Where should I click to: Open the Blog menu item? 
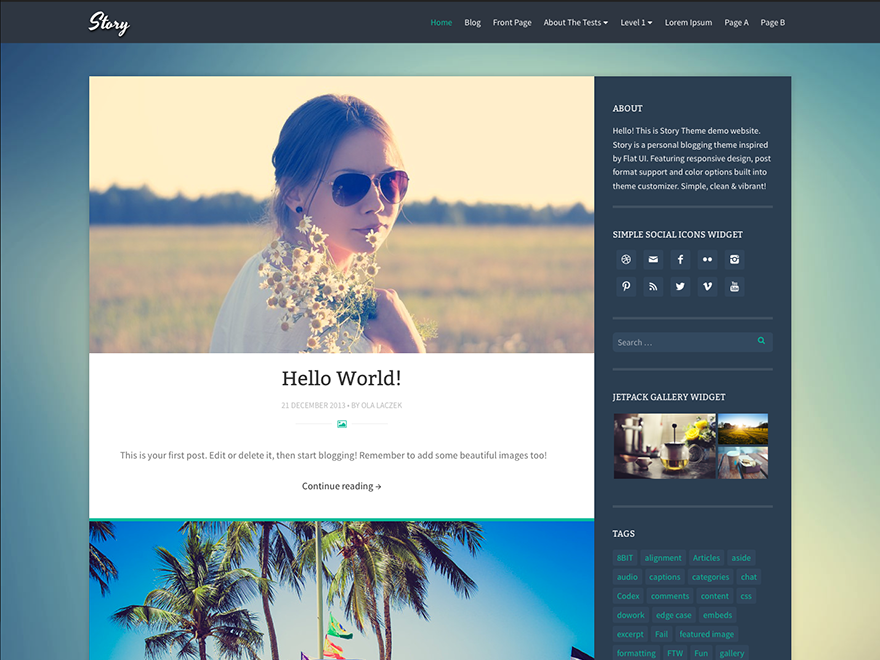[x=472, y=22]
